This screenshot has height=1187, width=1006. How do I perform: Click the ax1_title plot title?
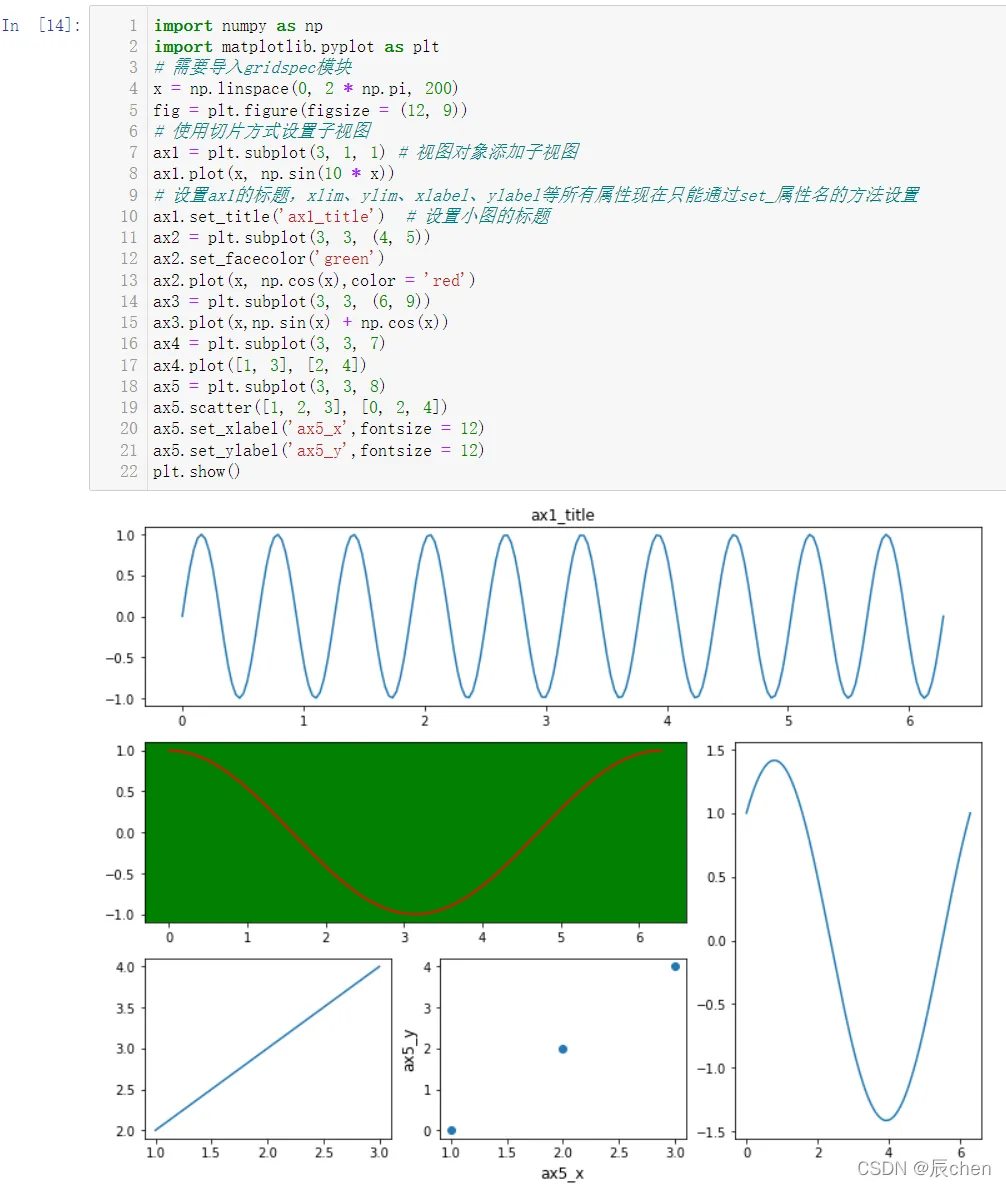(x=562, y=515)
